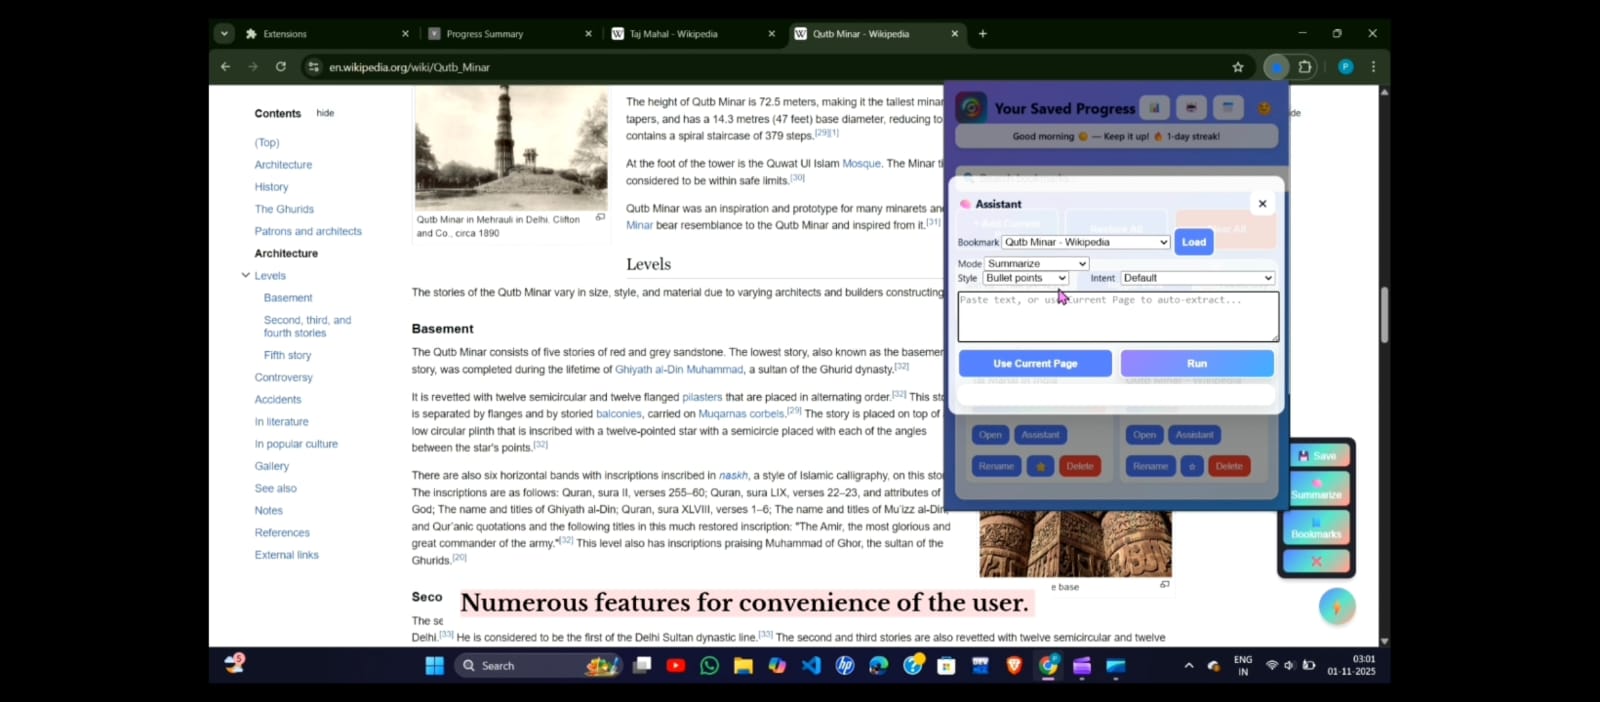Select the Qutb Minar - Wikipedia tab
Image resolution: width=1600 pixels, height=702 pixels.
pyautogui.click(x=876, y=34)
